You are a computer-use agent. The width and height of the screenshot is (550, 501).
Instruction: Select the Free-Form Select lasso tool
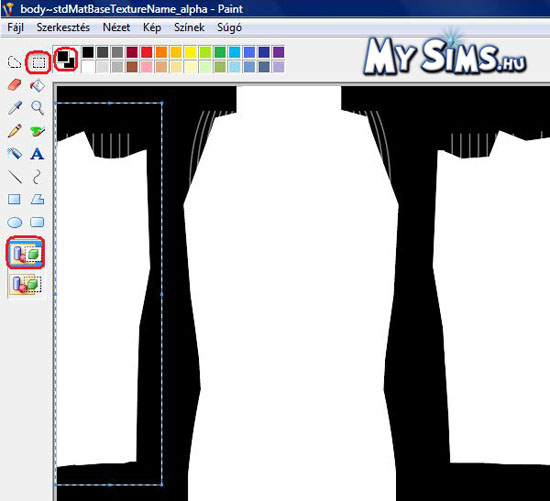tap(15, 62)
